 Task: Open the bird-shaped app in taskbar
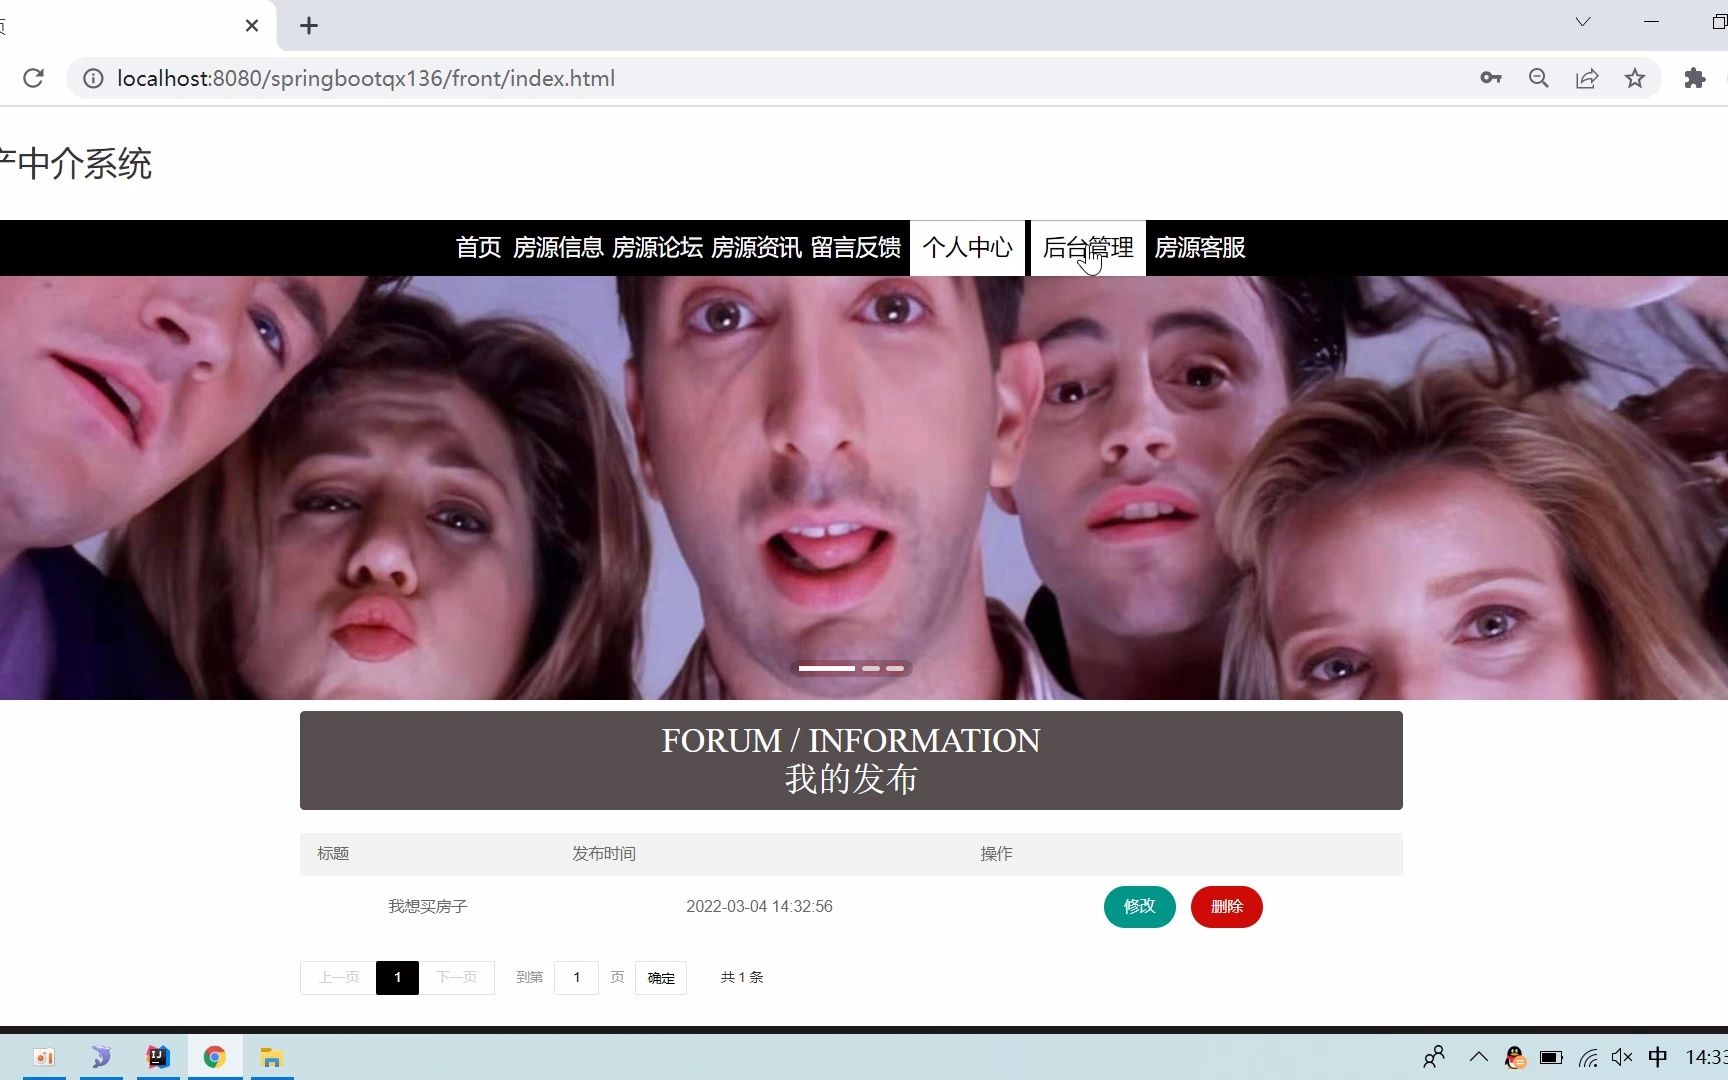coord(101,1057)
